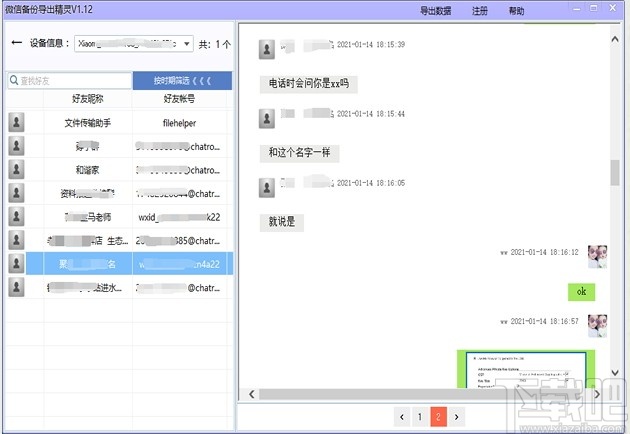Click the photo avatar at 18:16:12
This screenshot has width=630, height=434.
pyautogui.click(x=597, y=256)
